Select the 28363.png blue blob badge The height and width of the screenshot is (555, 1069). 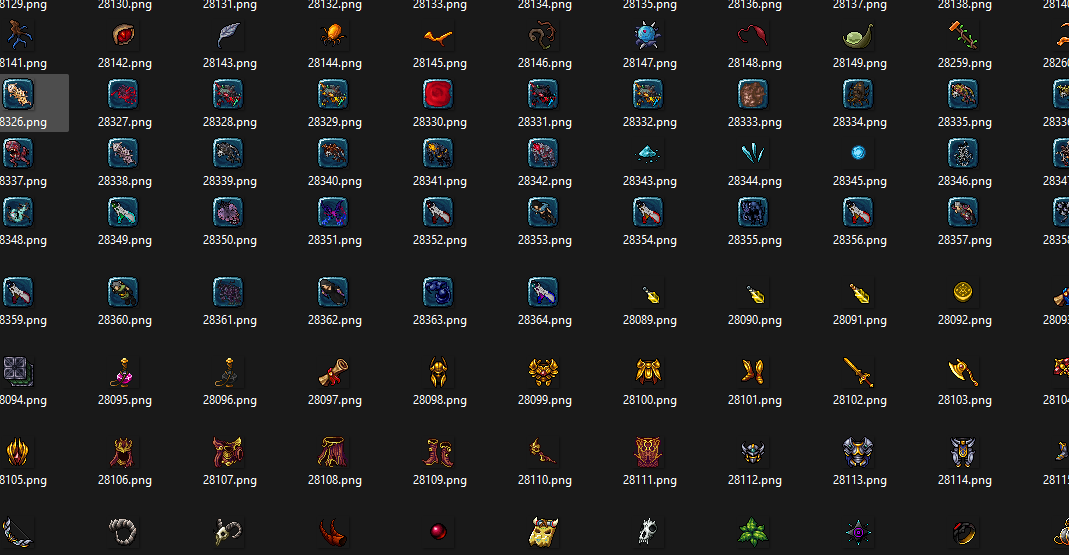tap(438, 292)
